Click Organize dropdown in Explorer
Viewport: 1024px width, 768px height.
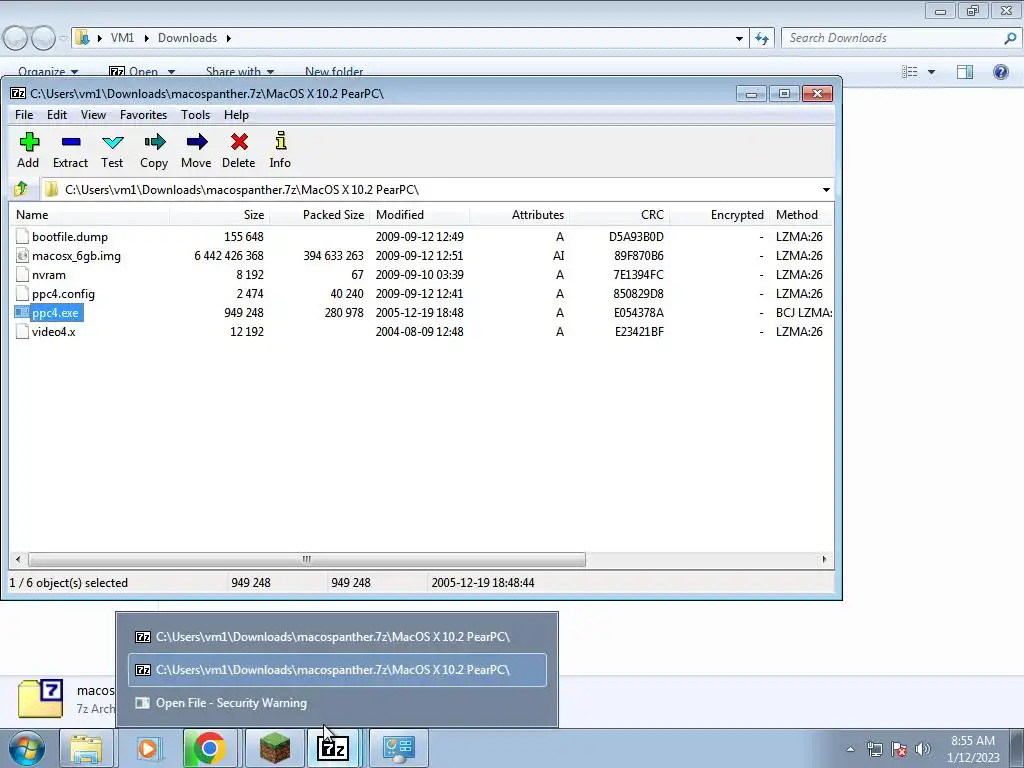pyautogui.click(x=48, y=72)
